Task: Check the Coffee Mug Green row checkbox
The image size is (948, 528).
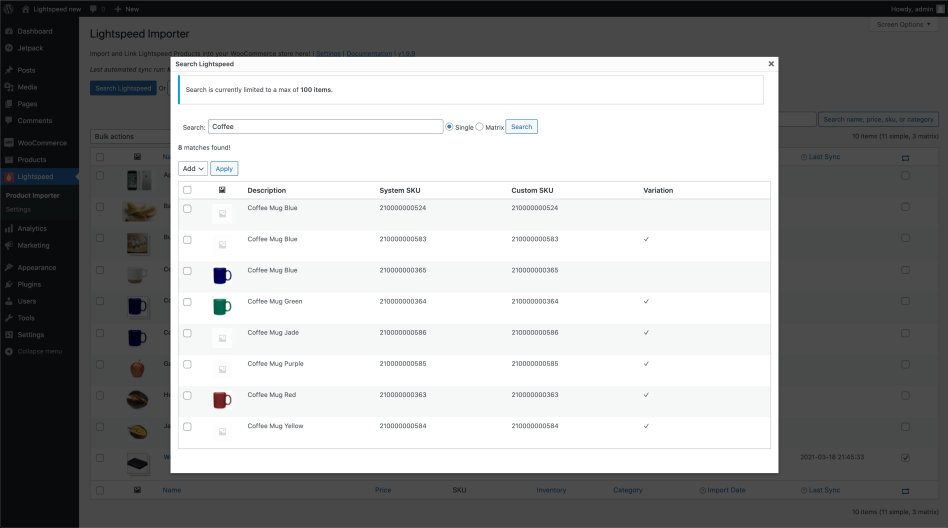Action: coord(187,302)
